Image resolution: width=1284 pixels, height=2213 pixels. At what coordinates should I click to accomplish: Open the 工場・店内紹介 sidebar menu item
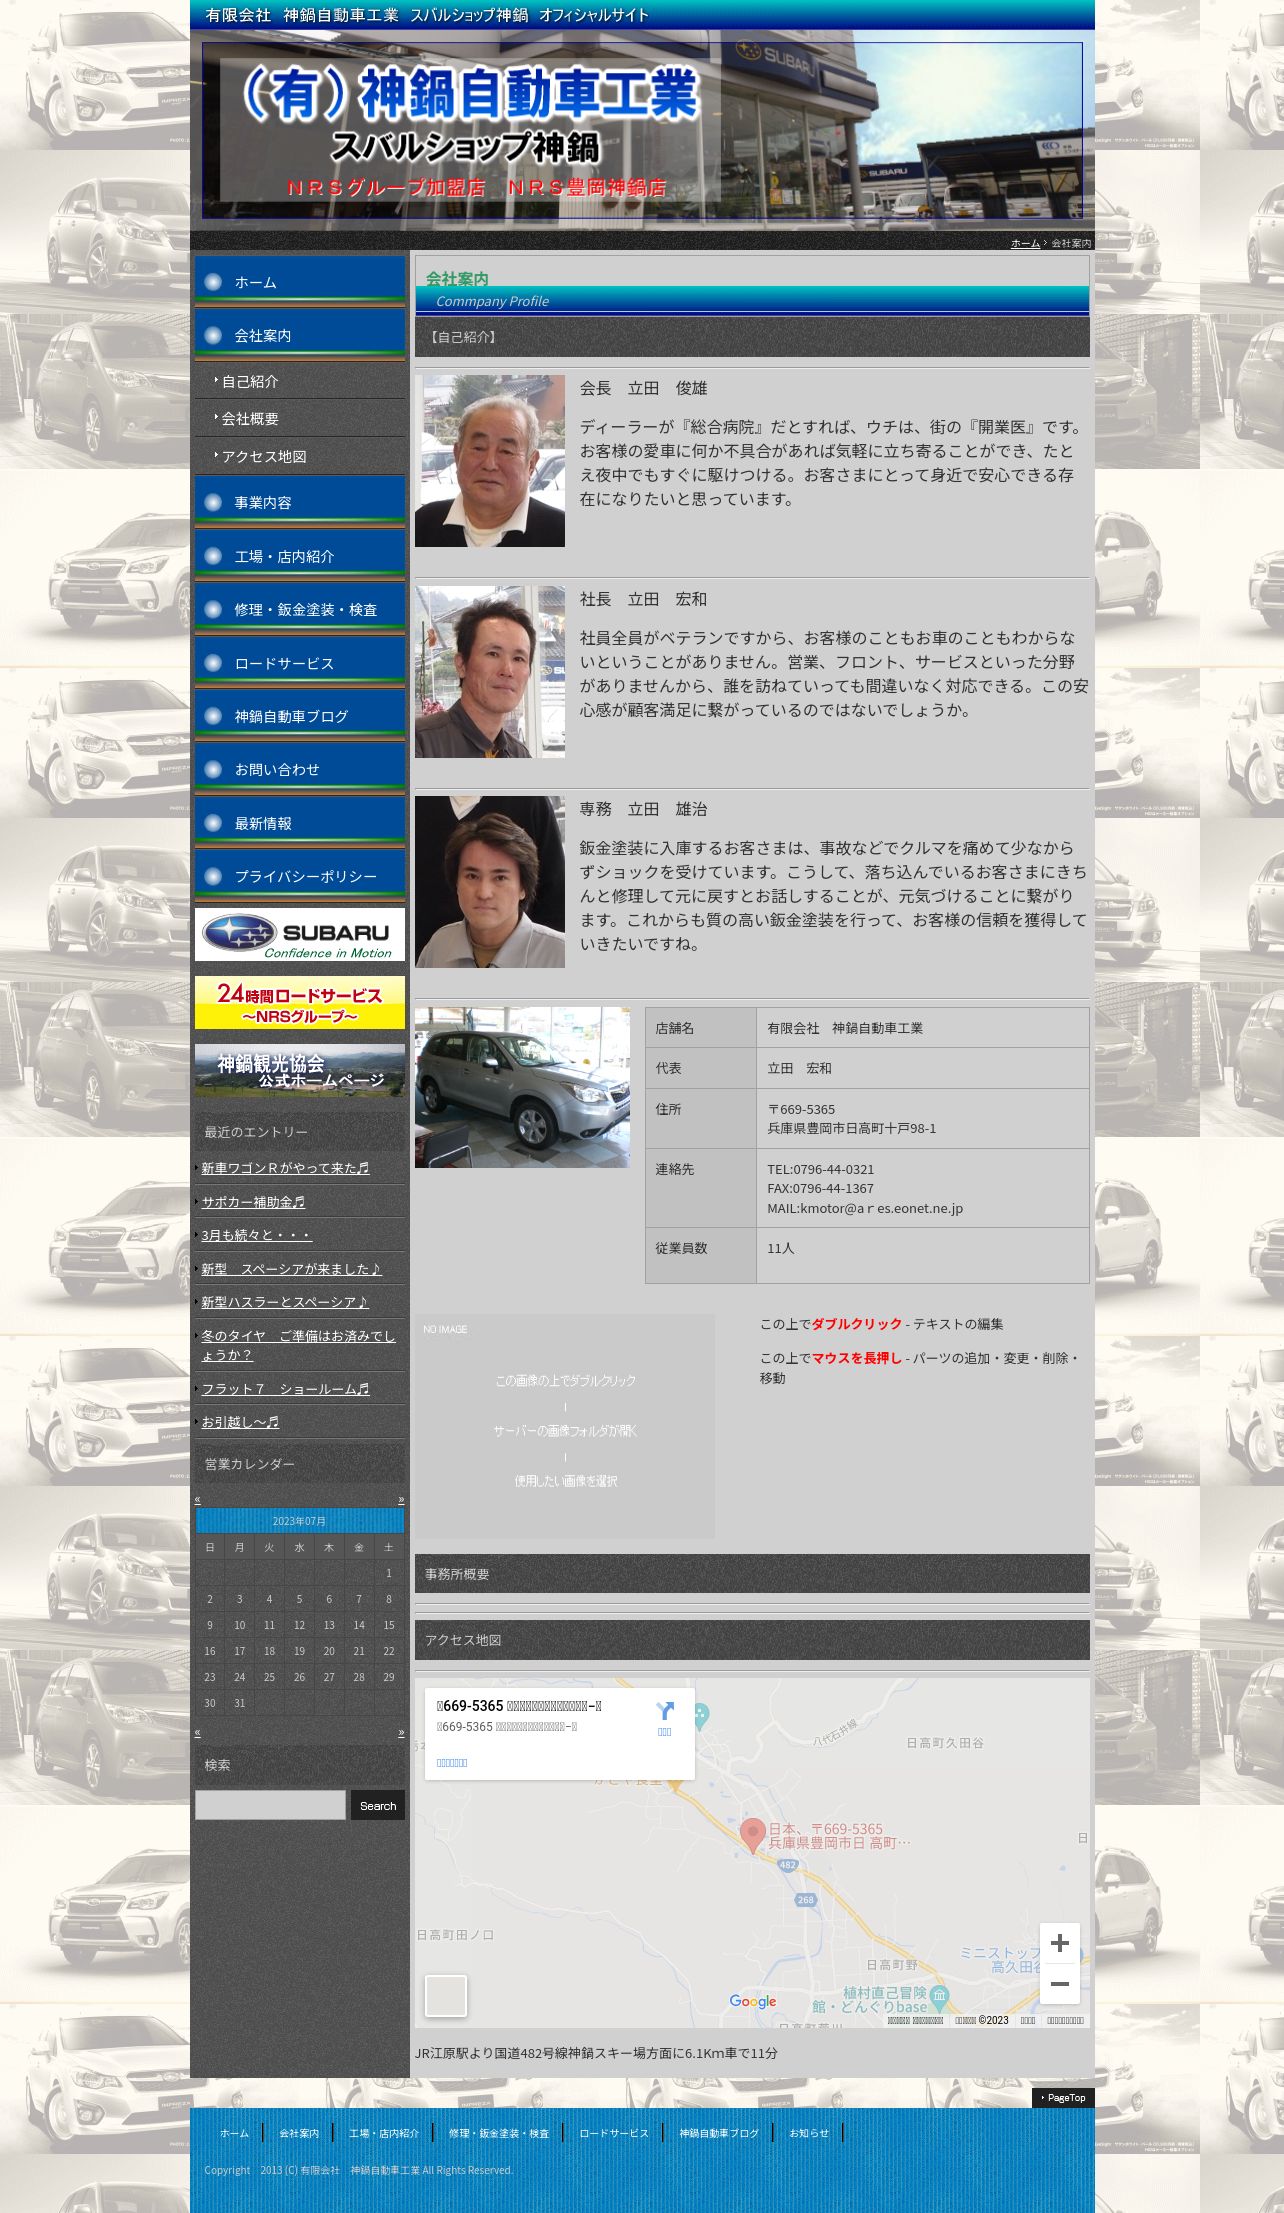300,556
